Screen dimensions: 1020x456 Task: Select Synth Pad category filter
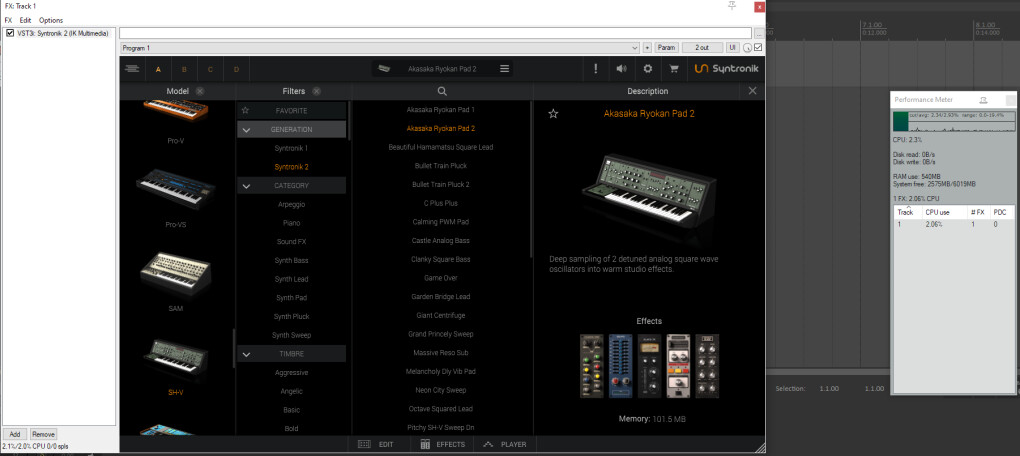(x=291, y=298)
